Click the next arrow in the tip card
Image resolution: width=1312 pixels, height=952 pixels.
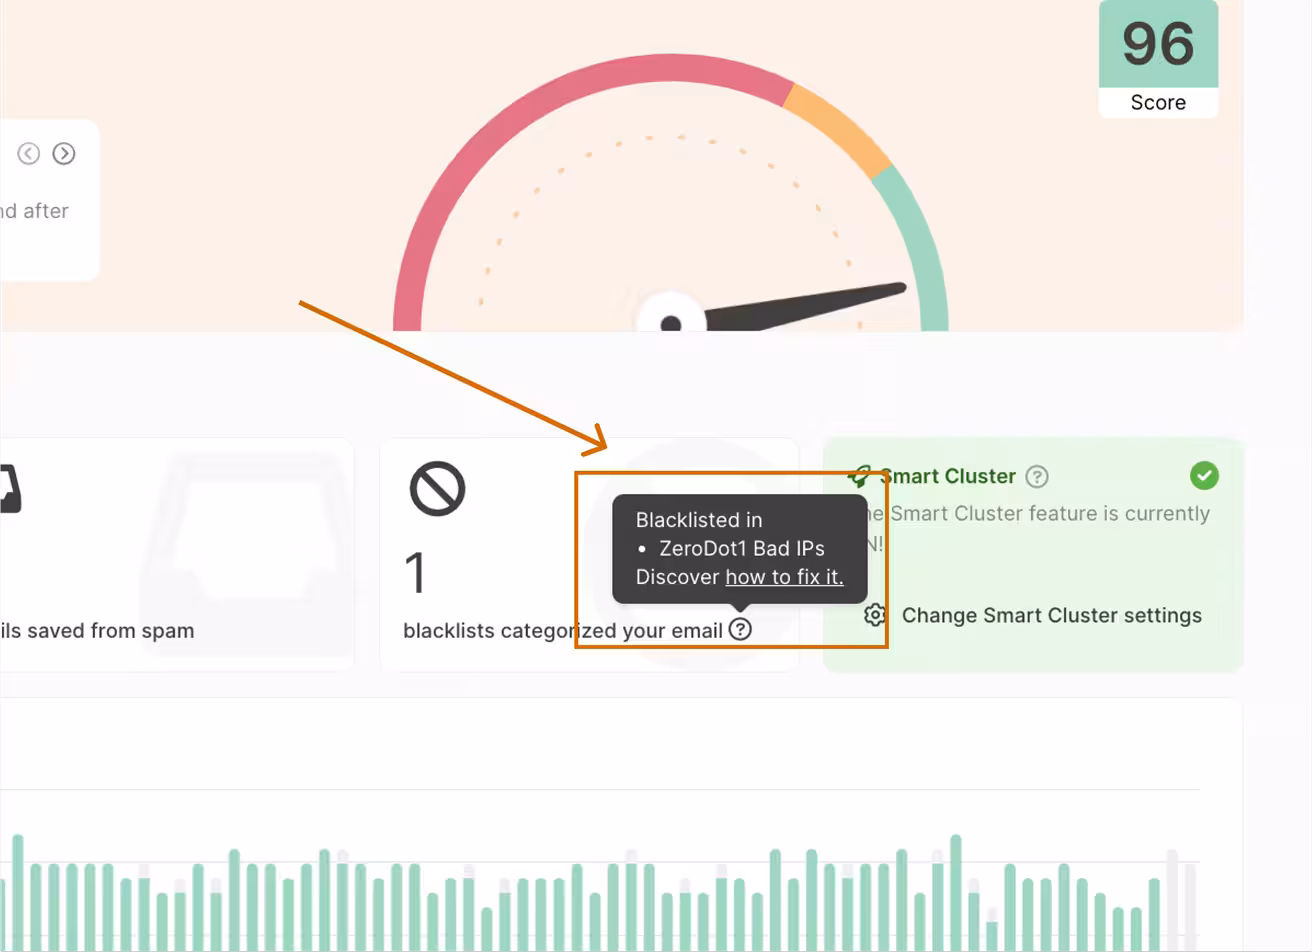coord(64,153)
